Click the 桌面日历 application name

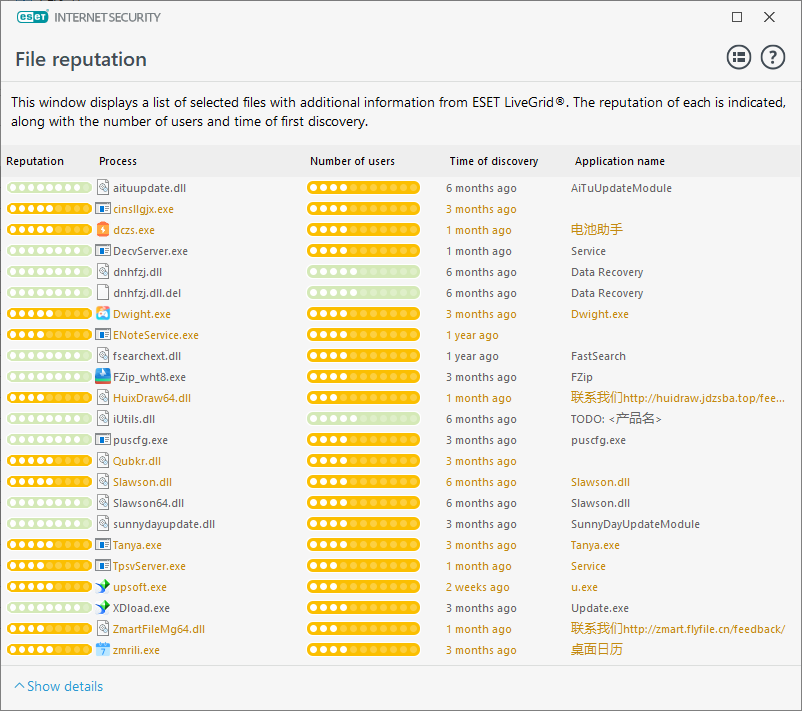(x=596, y=649)
